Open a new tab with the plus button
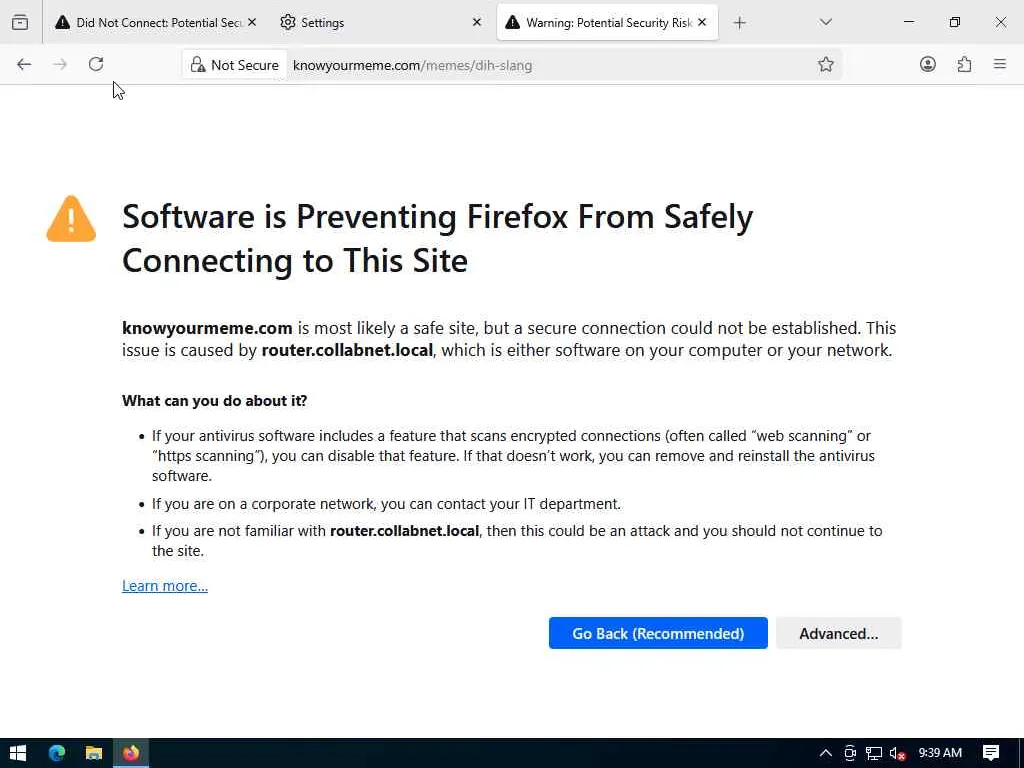The image size is (1024, 768). pos(740,22)
